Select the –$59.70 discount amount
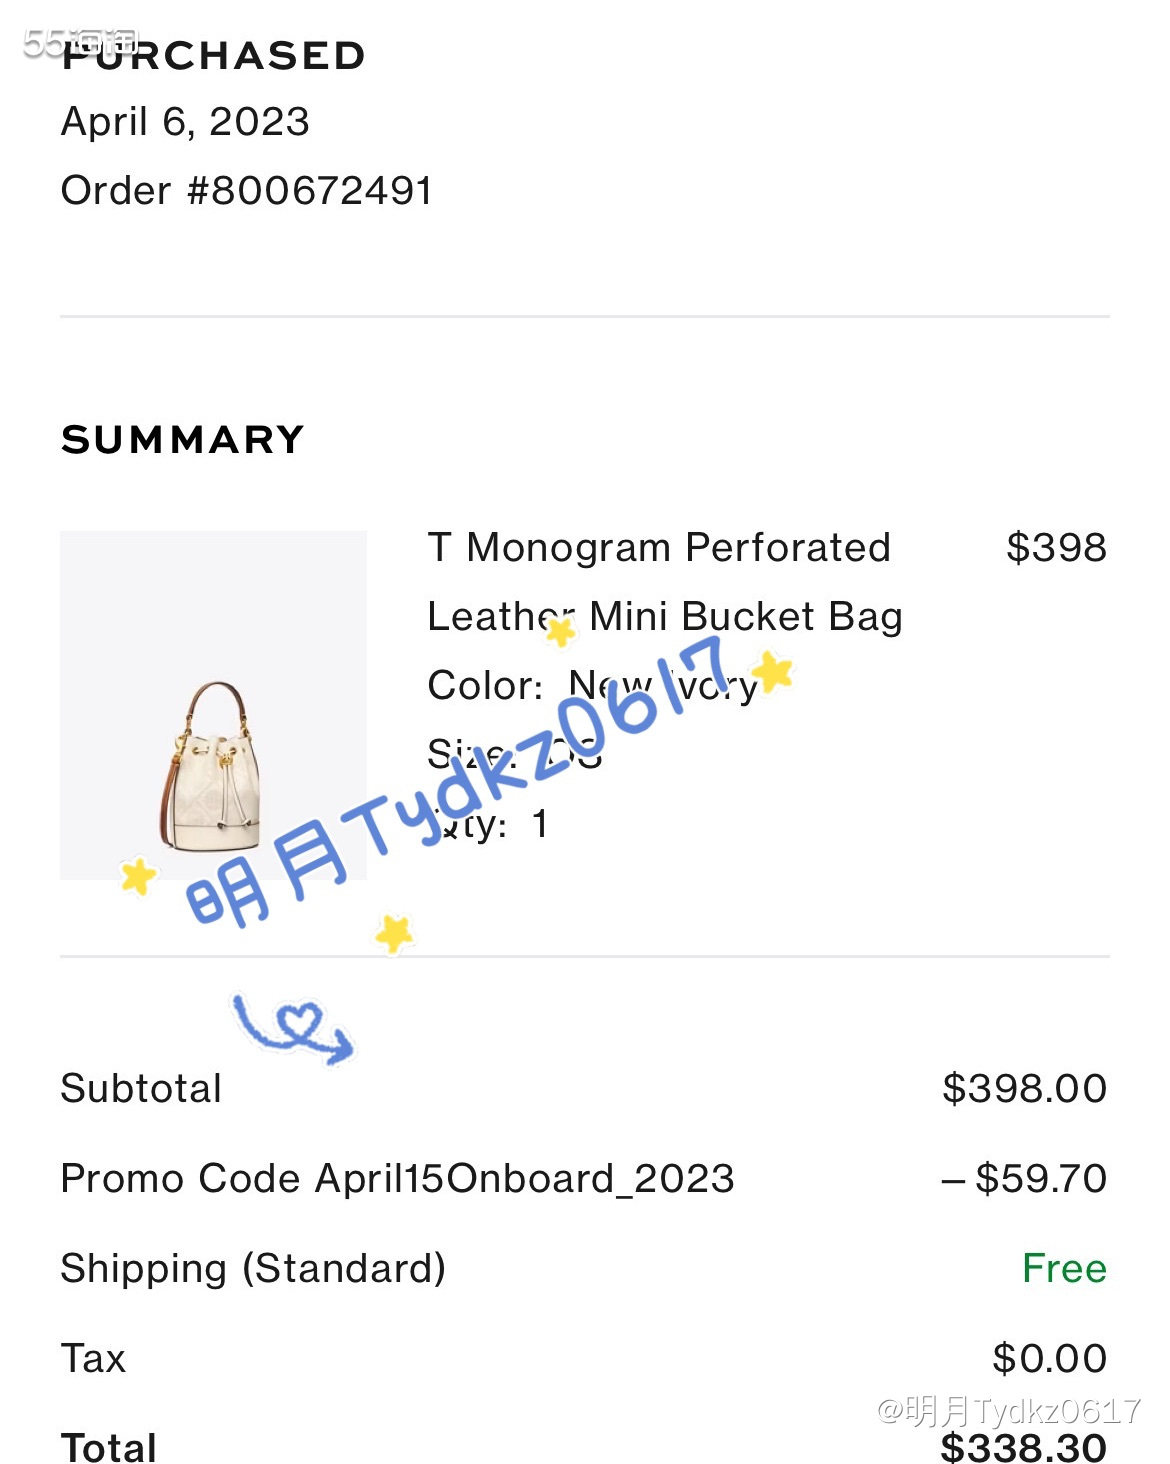 pyautogui.click(x=1024, y=1178)
